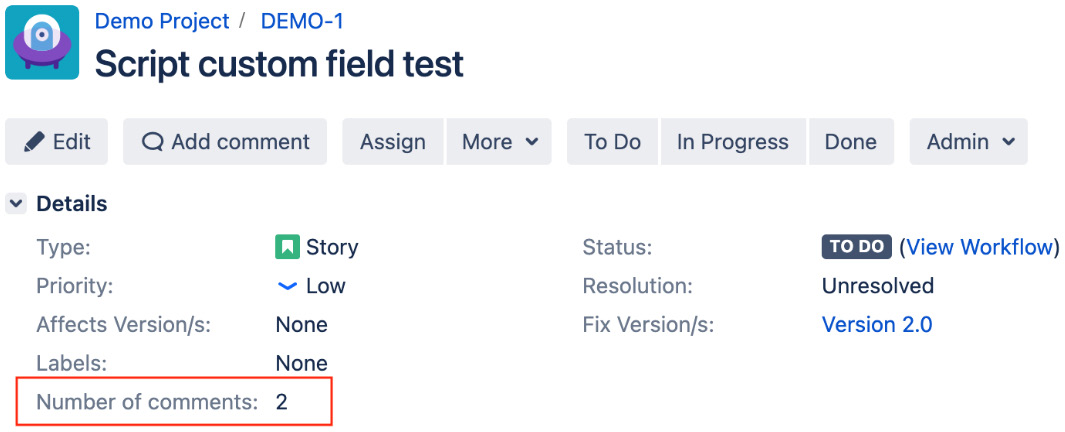1065x432 pixels.
Task: Click the TO DO status lozenge
Action: click(856, 247)
